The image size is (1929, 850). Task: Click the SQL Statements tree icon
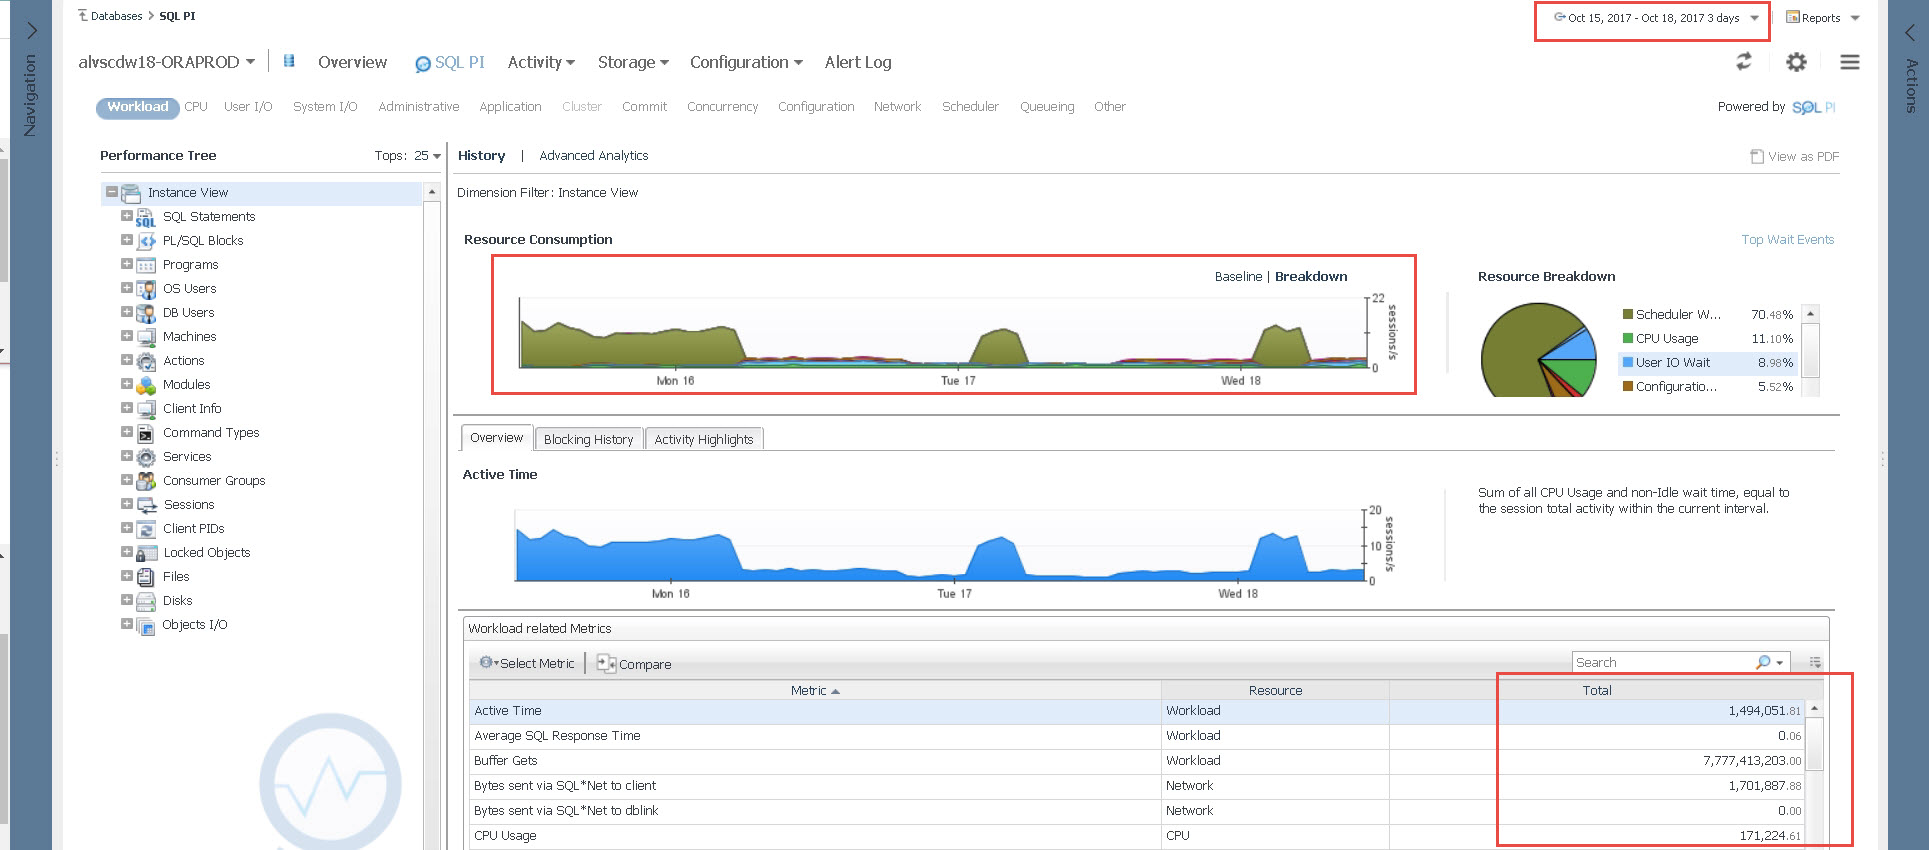coord(146,217)
